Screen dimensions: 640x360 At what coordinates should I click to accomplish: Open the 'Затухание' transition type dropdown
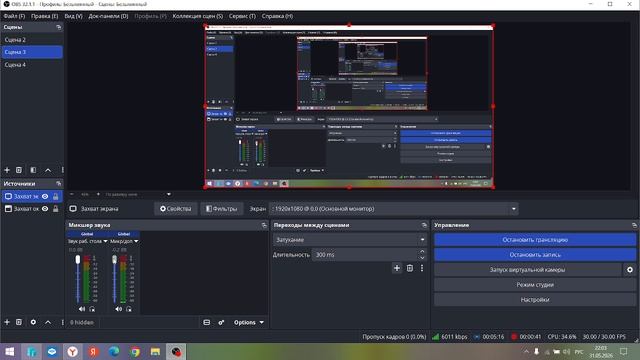[350, 240]
